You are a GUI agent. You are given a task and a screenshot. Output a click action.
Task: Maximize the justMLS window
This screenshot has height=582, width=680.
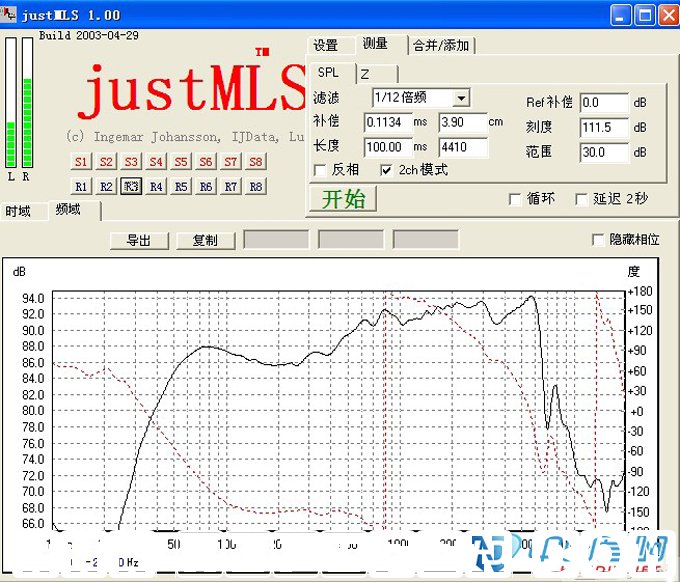[645, 15]
